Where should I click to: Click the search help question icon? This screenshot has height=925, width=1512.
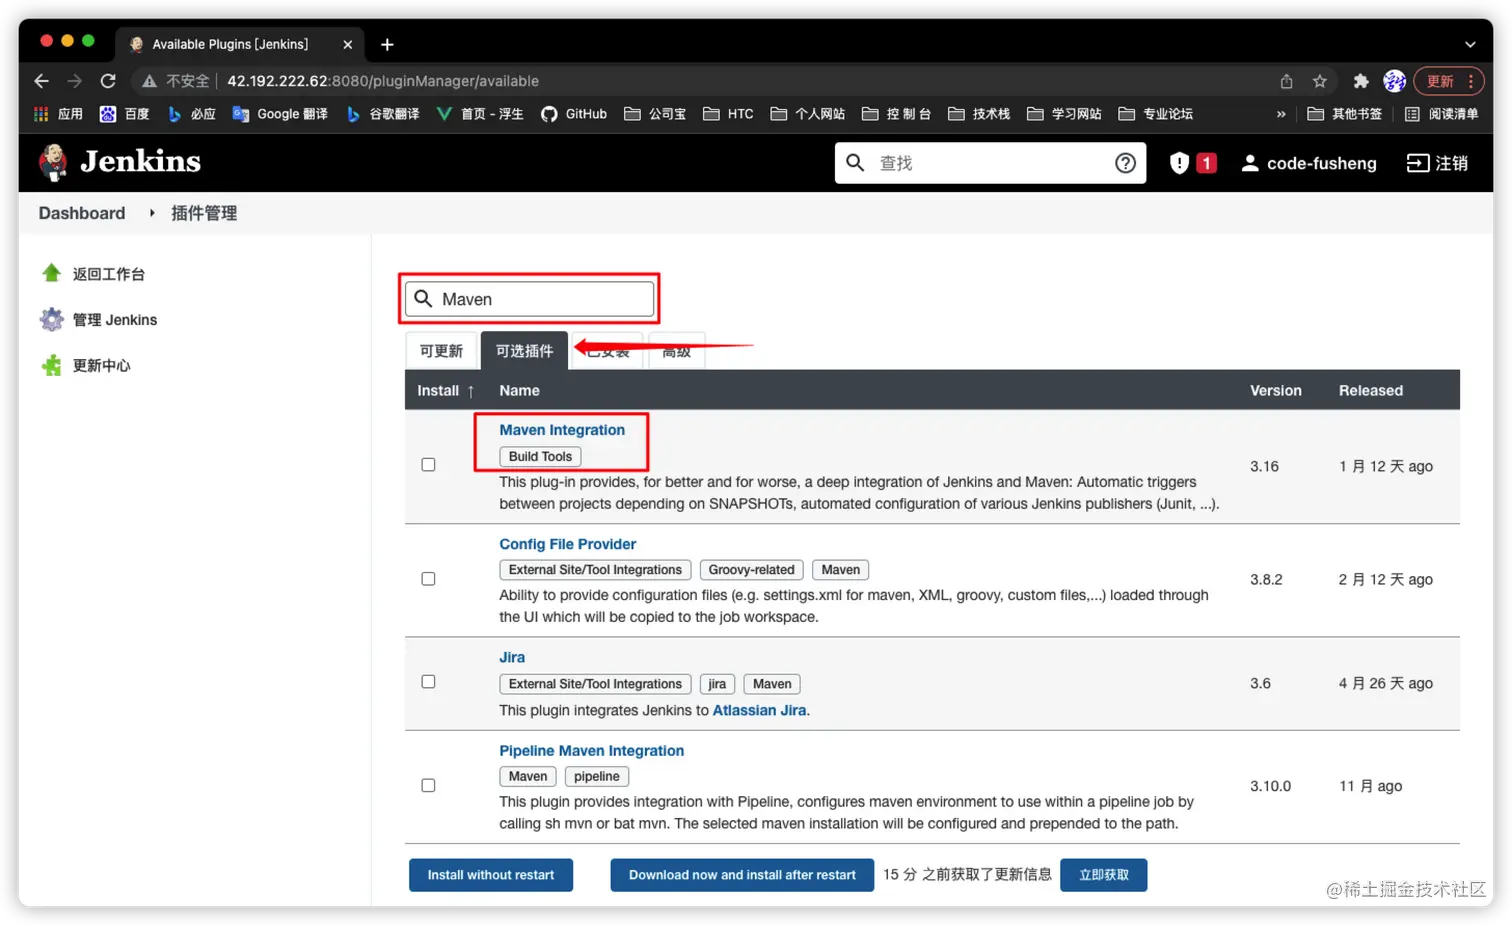click(x=1125, y=163)
